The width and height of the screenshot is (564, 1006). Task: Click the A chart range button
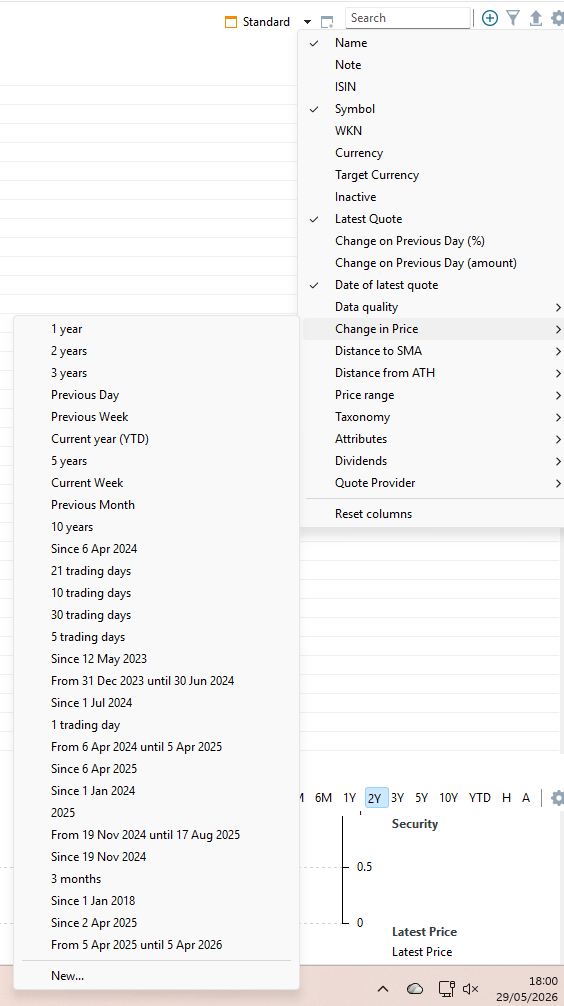pyautogui.click(x=526, y=797)
